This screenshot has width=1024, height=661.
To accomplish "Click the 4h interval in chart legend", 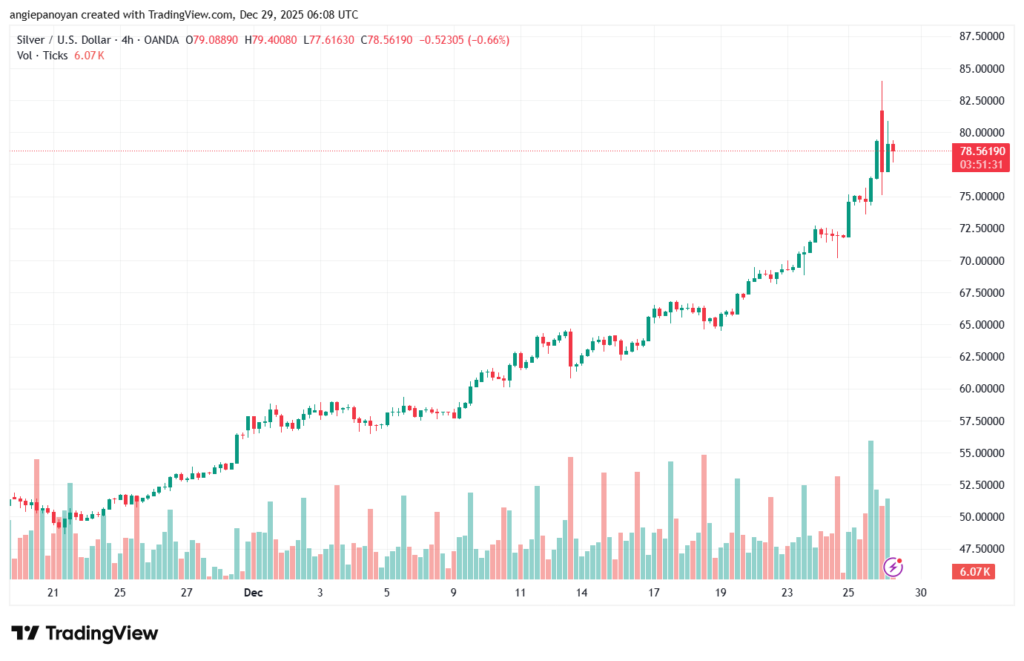I will click(127, 40).
